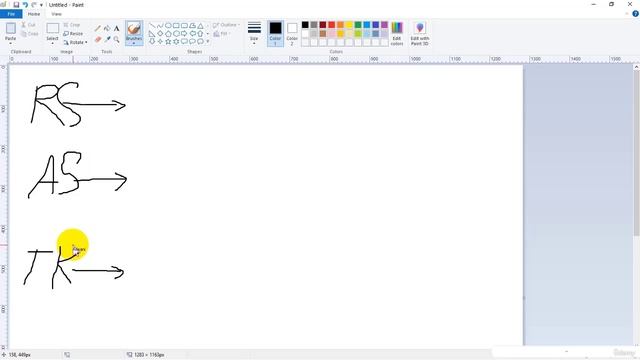Click the Save icon in title bar
Viewport: 640px width, 360px height.
pyautogui.click(x=16, y=5)
